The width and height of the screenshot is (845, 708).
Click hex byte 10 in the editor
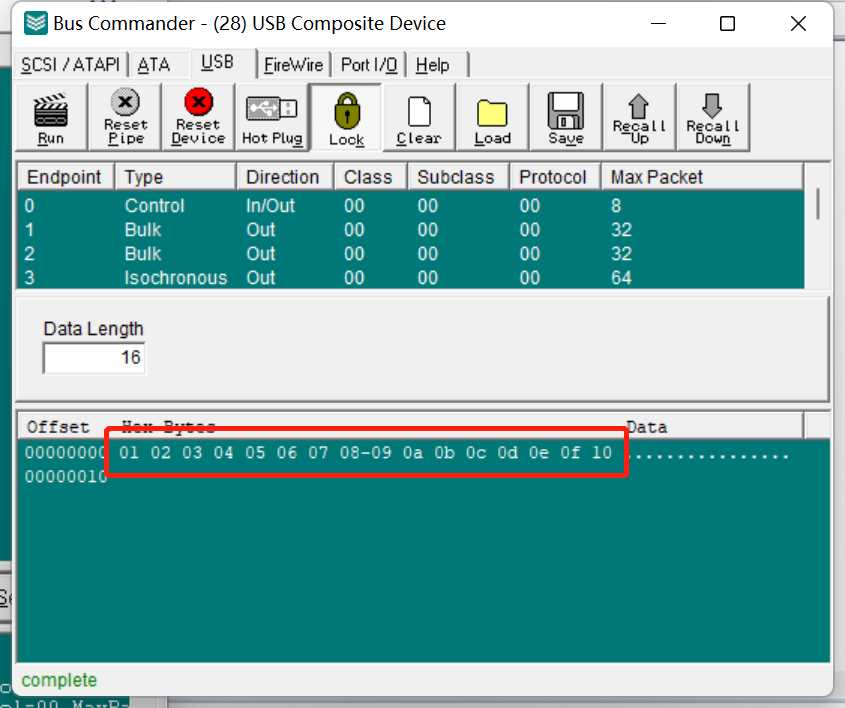click(602, 453)
